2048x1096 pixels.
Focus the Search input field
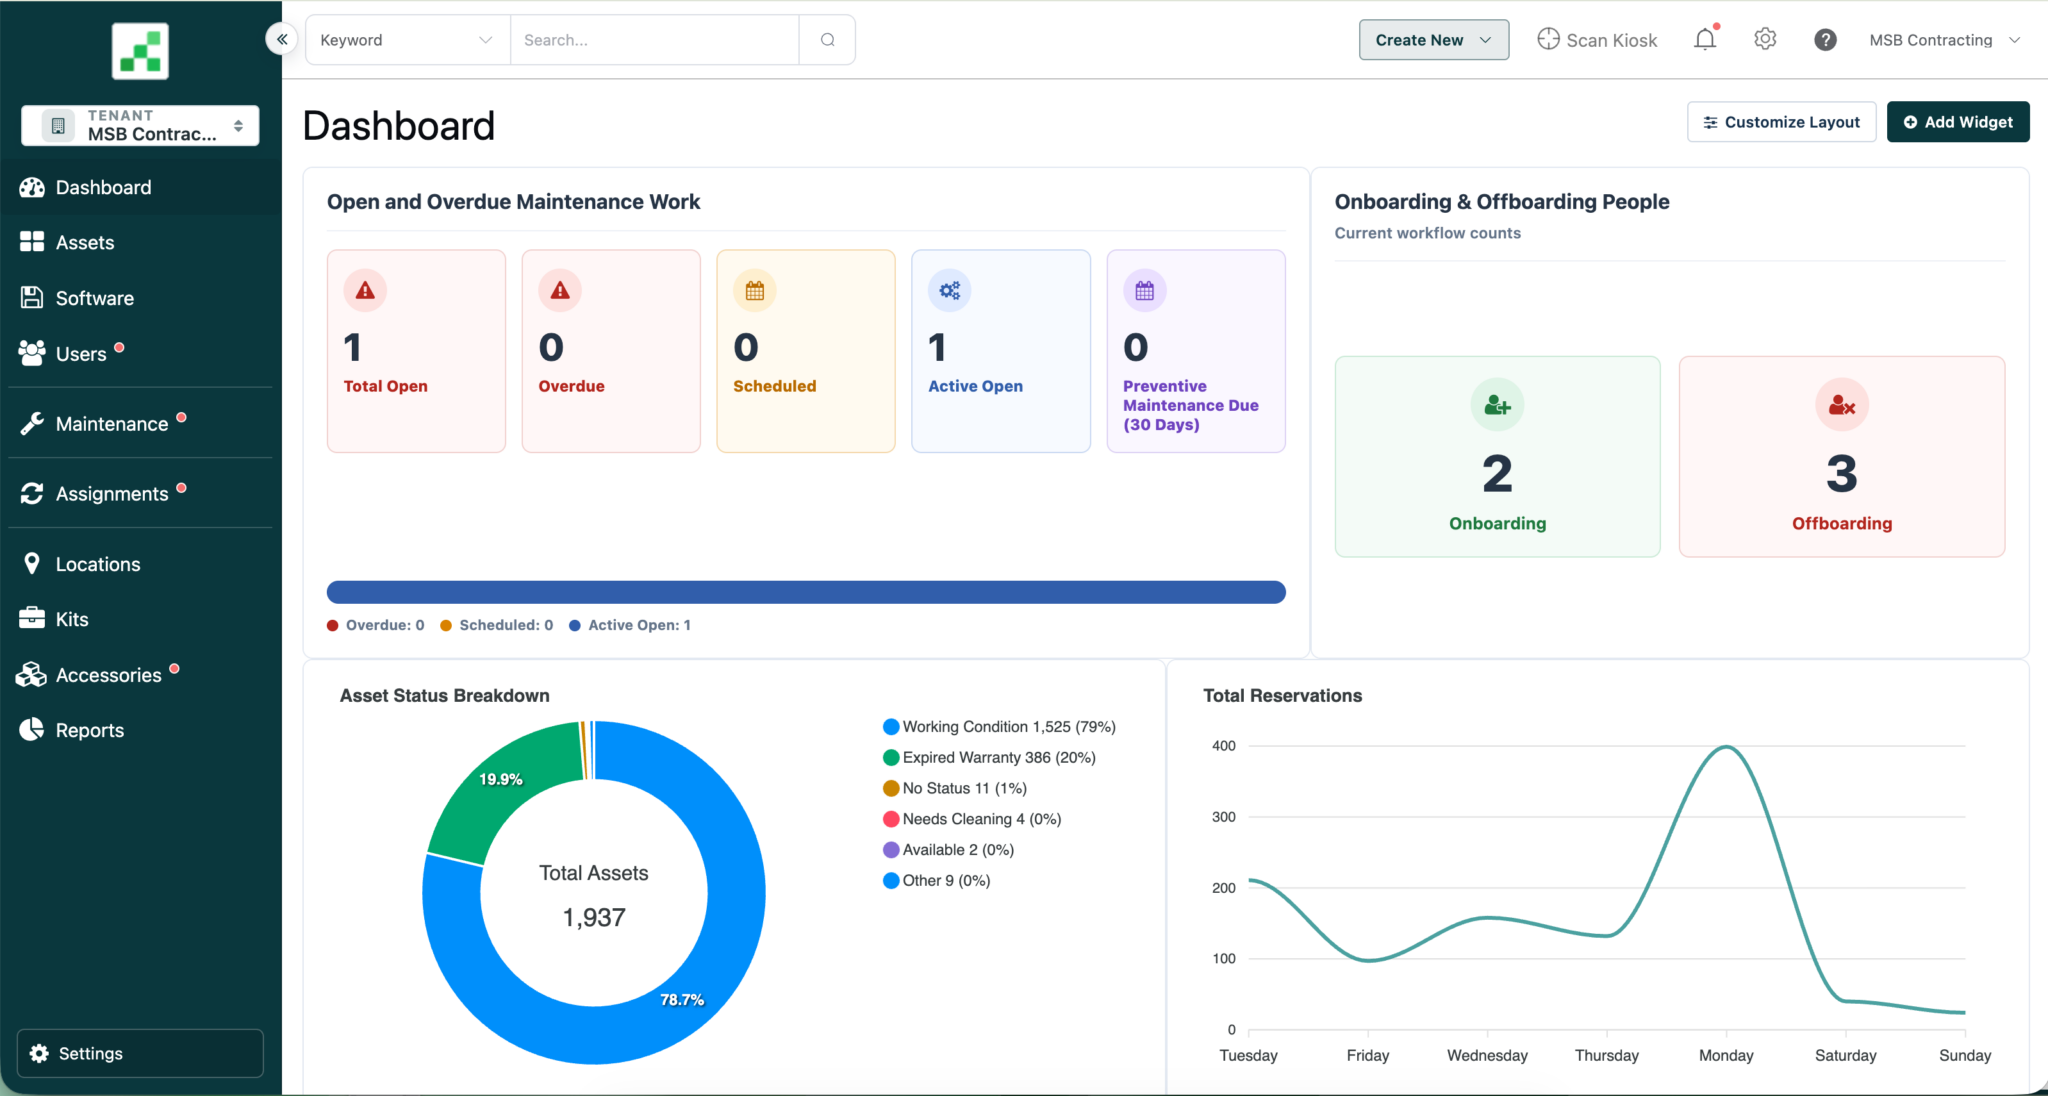tap(655, 40)
